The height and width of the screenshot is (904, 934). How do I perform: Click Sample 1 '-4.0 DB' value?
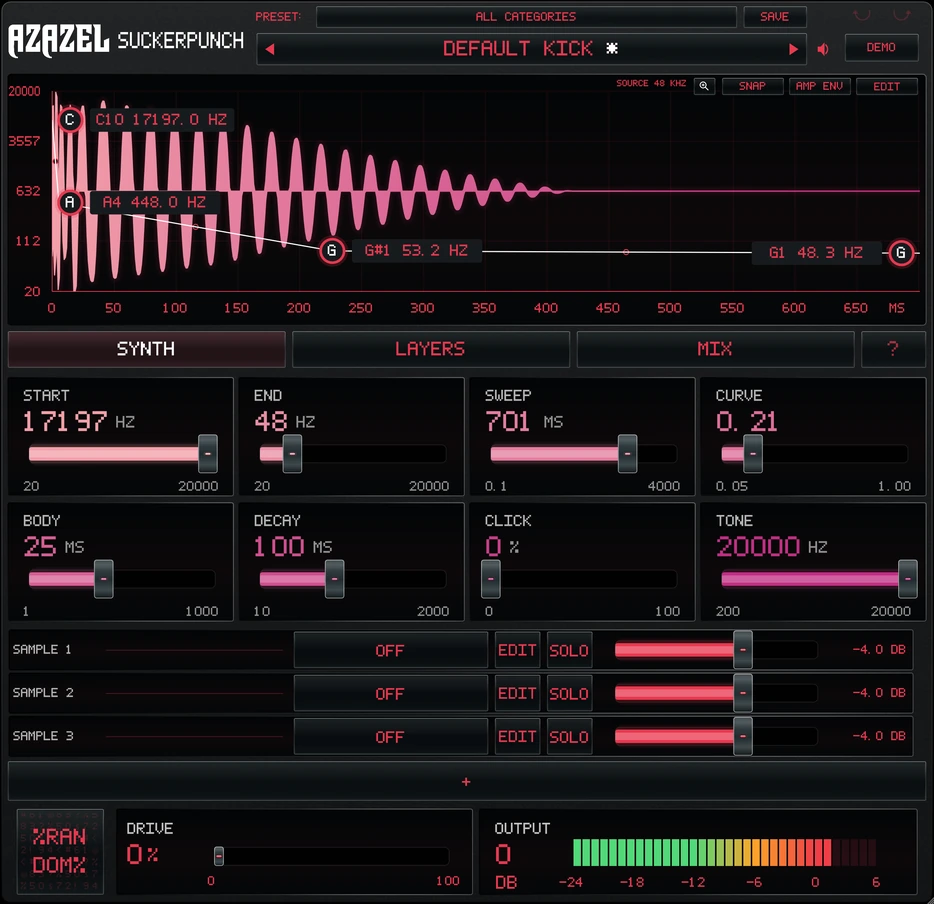[879, 650]
